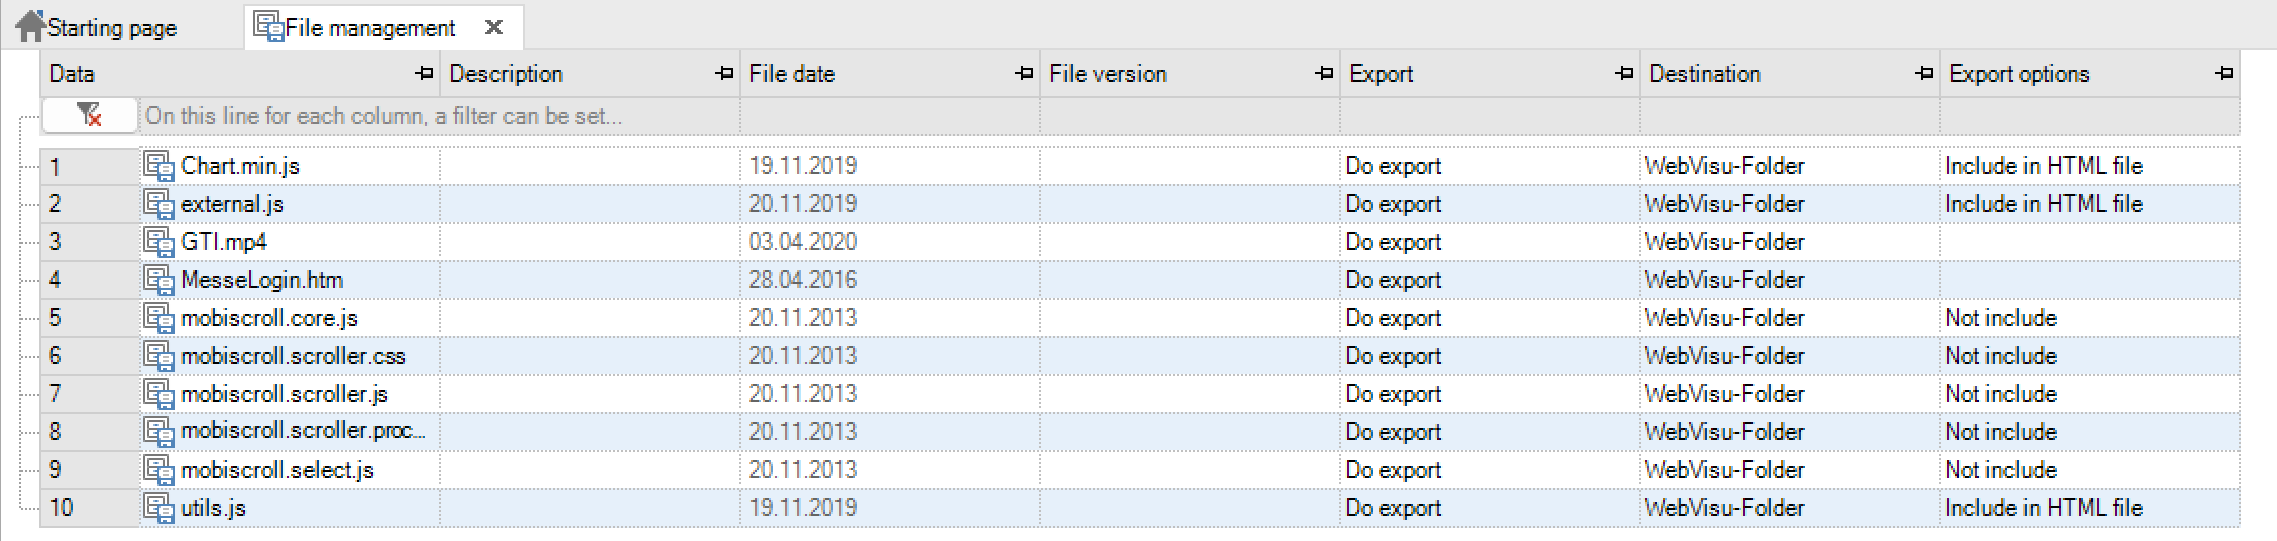Click the home icon on Starting page tab
Screen dimensions: 2277x541
[31, 26]
